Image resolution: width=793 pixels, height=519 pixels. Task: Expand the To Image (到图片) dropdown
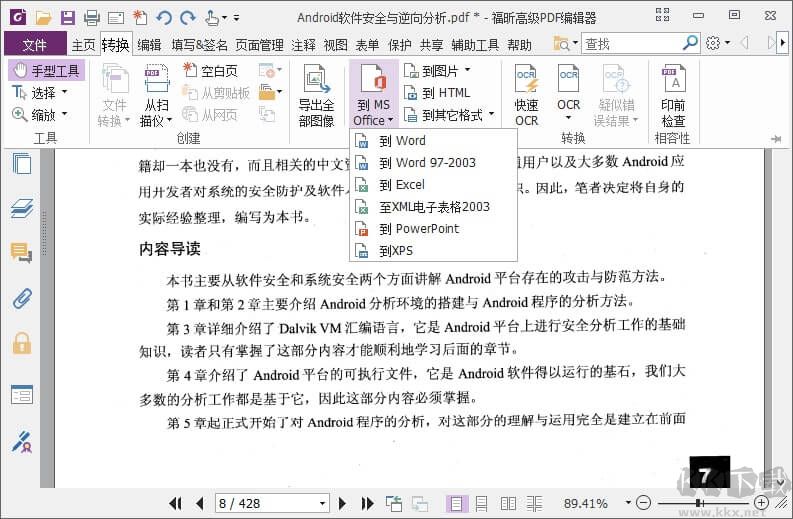coord(467,70)
